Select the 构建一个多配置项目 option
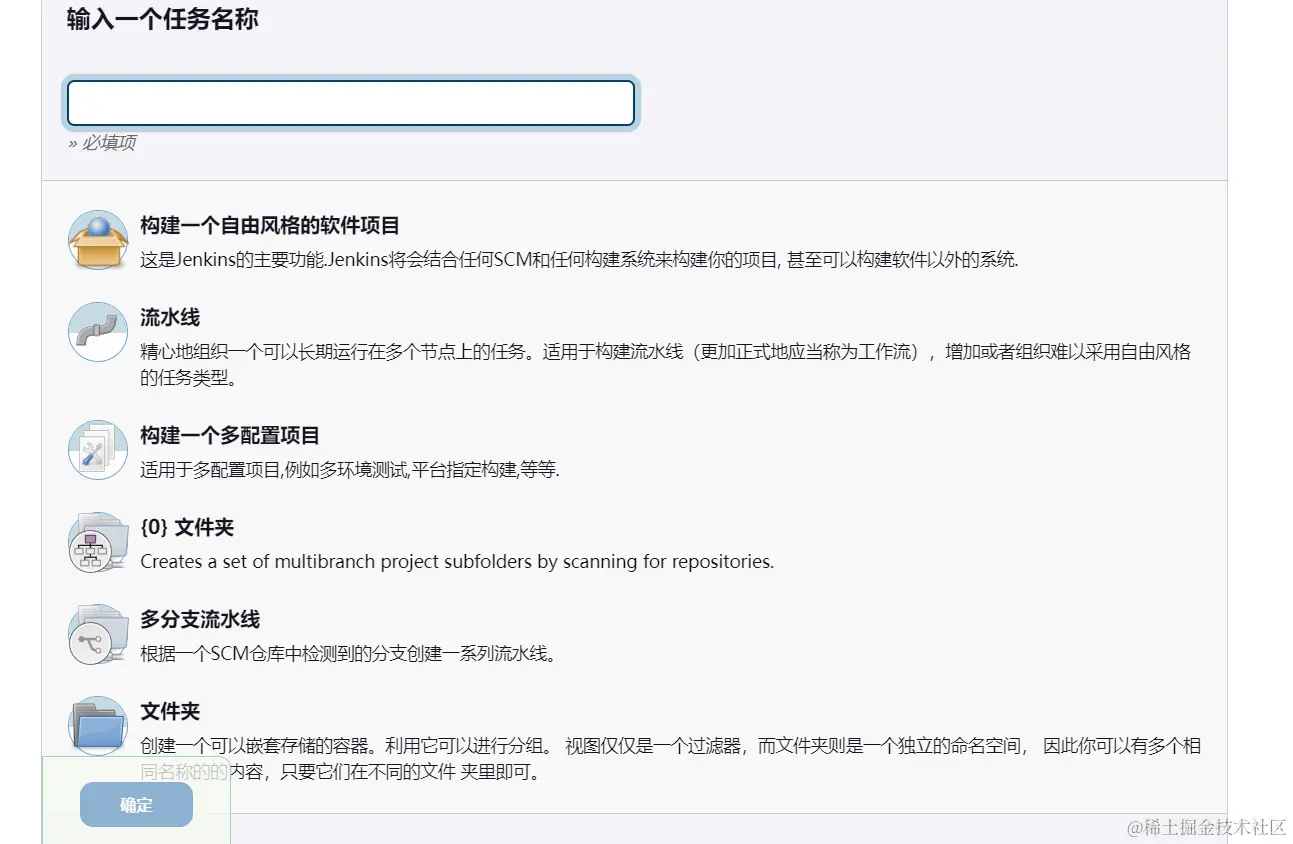The height and width of the screenshot is (844, 1293). (227, 435)
